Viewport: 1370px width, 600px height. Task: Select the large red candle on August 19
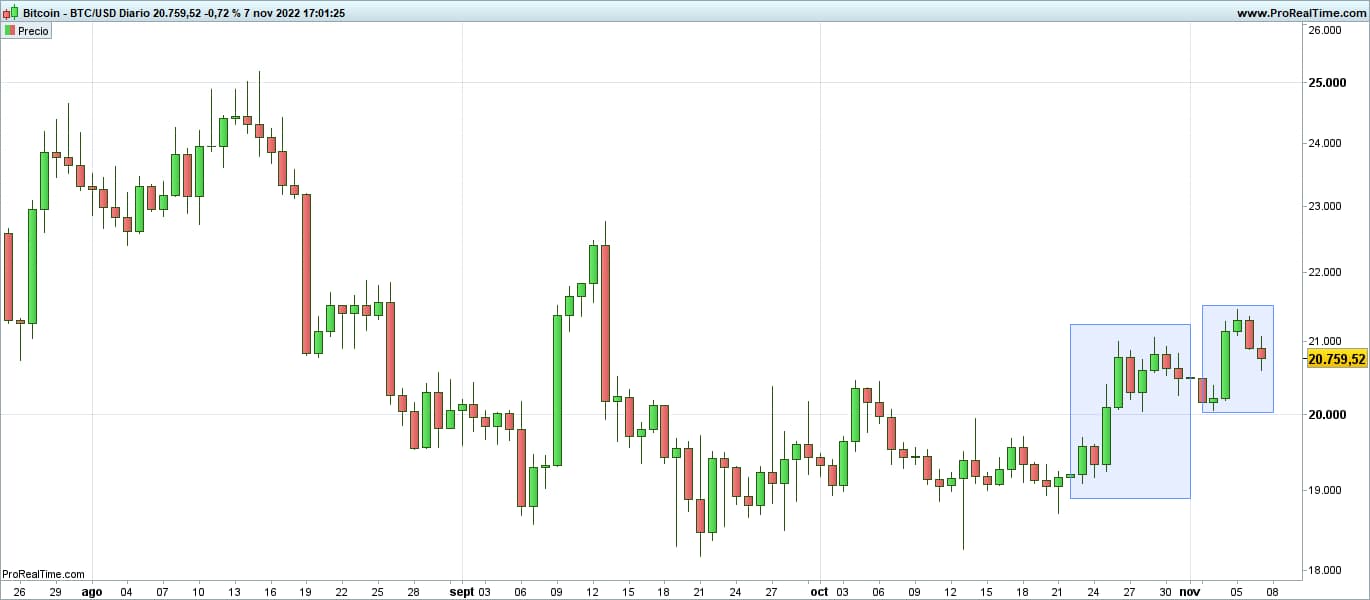(x=306, y=273)
